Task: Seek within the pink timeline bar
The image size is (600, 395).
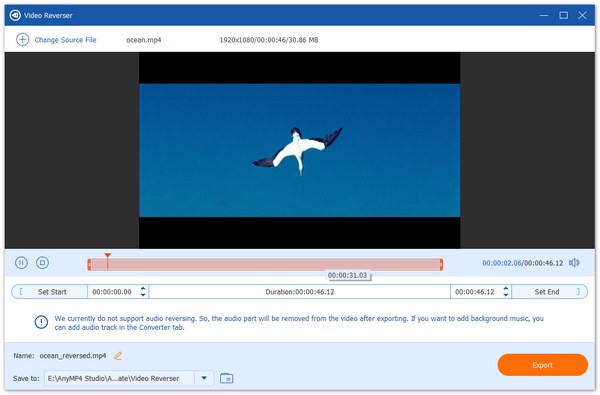Action: [x=265, y=264]
